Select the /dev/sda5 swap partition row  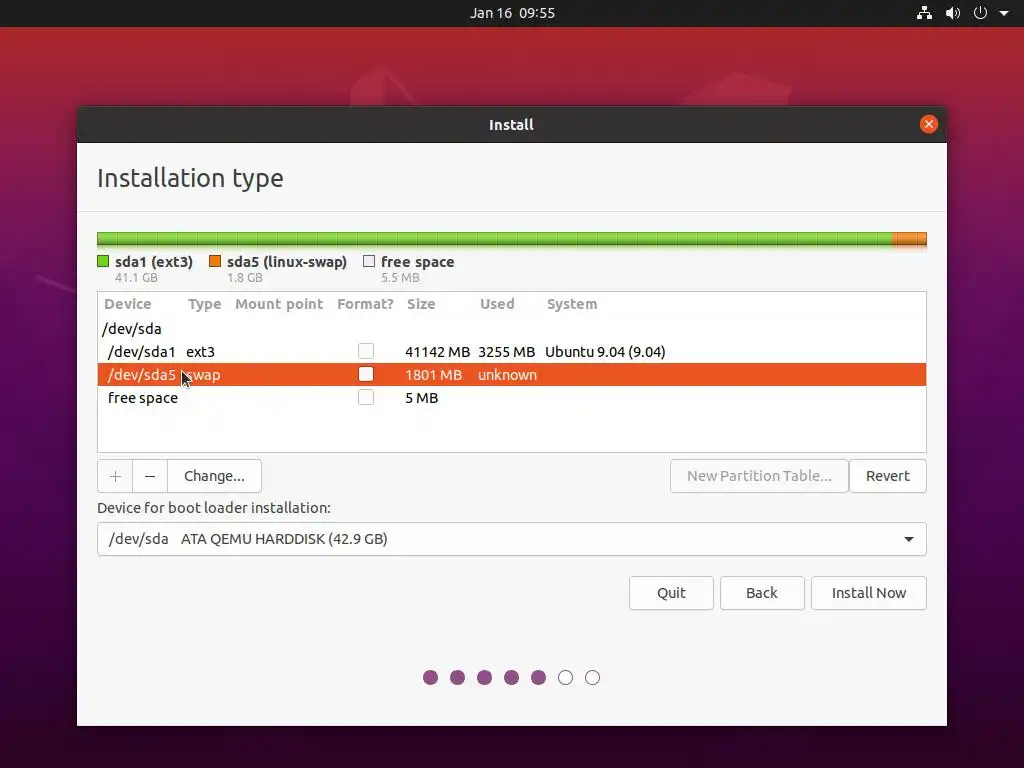click(x=511, y=374)
